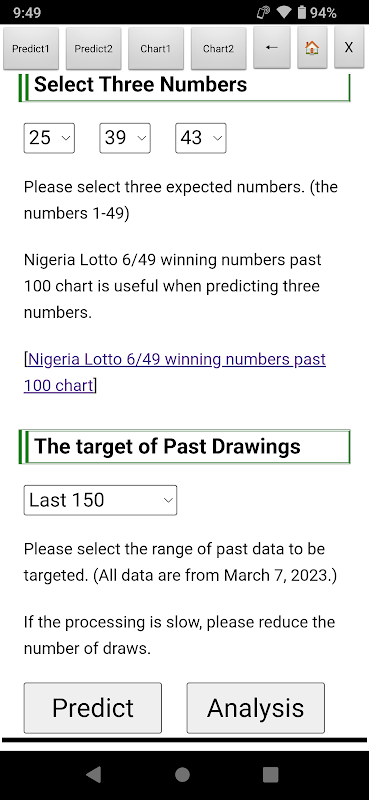Open the third number dropdown showing 43

[x=201, y=138]
